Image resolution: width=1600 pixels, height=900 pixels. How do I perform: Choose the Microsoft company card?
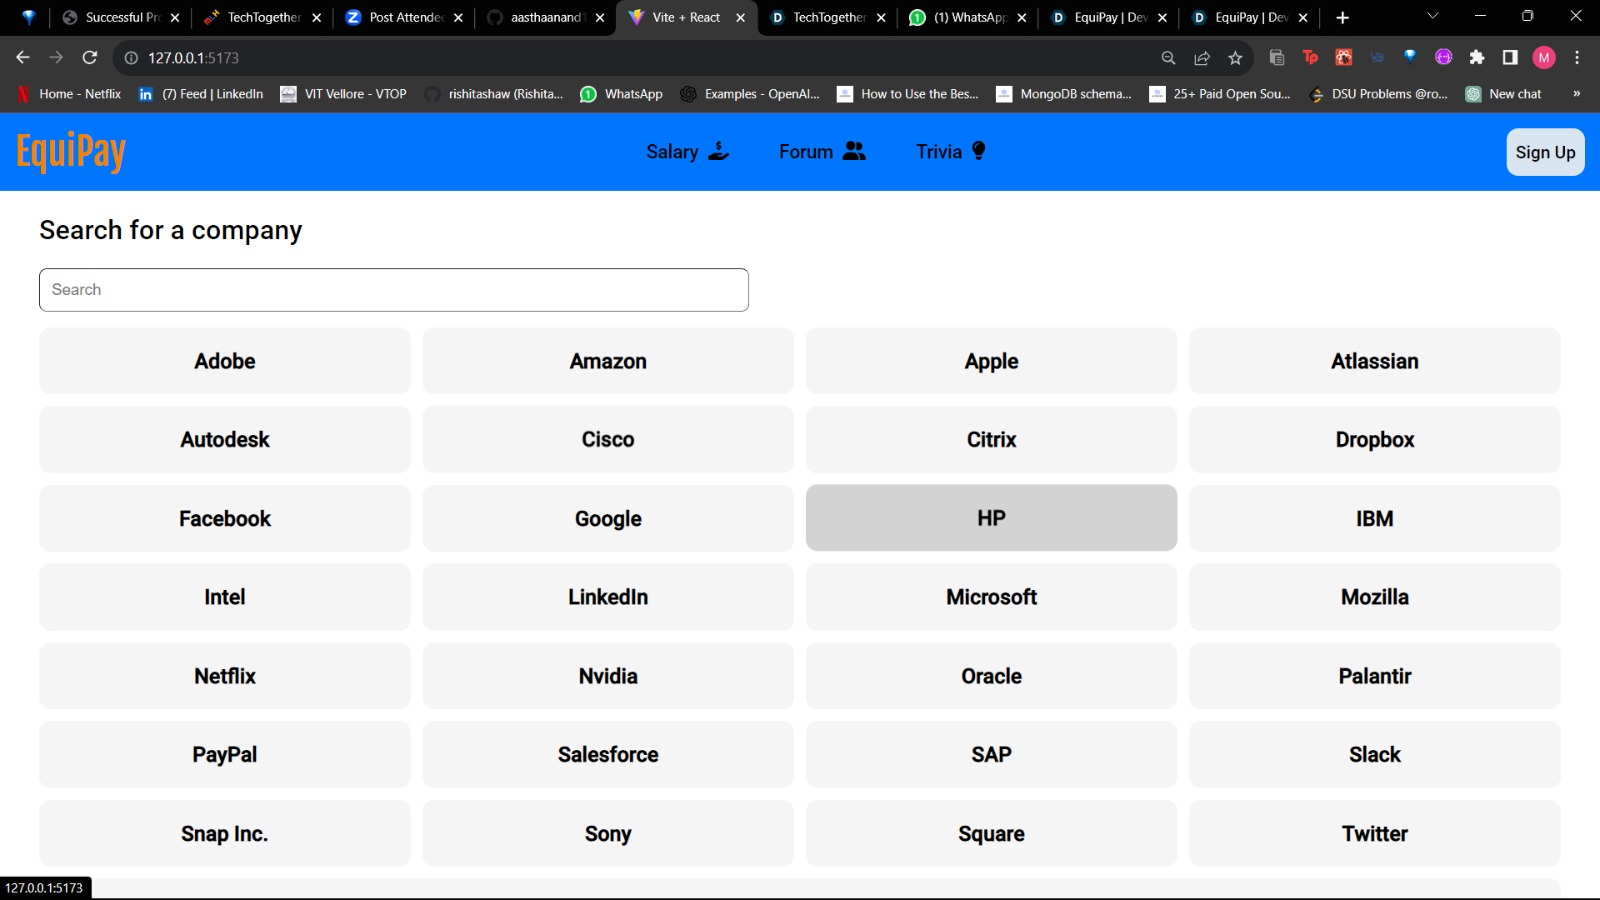coord(991,597)
